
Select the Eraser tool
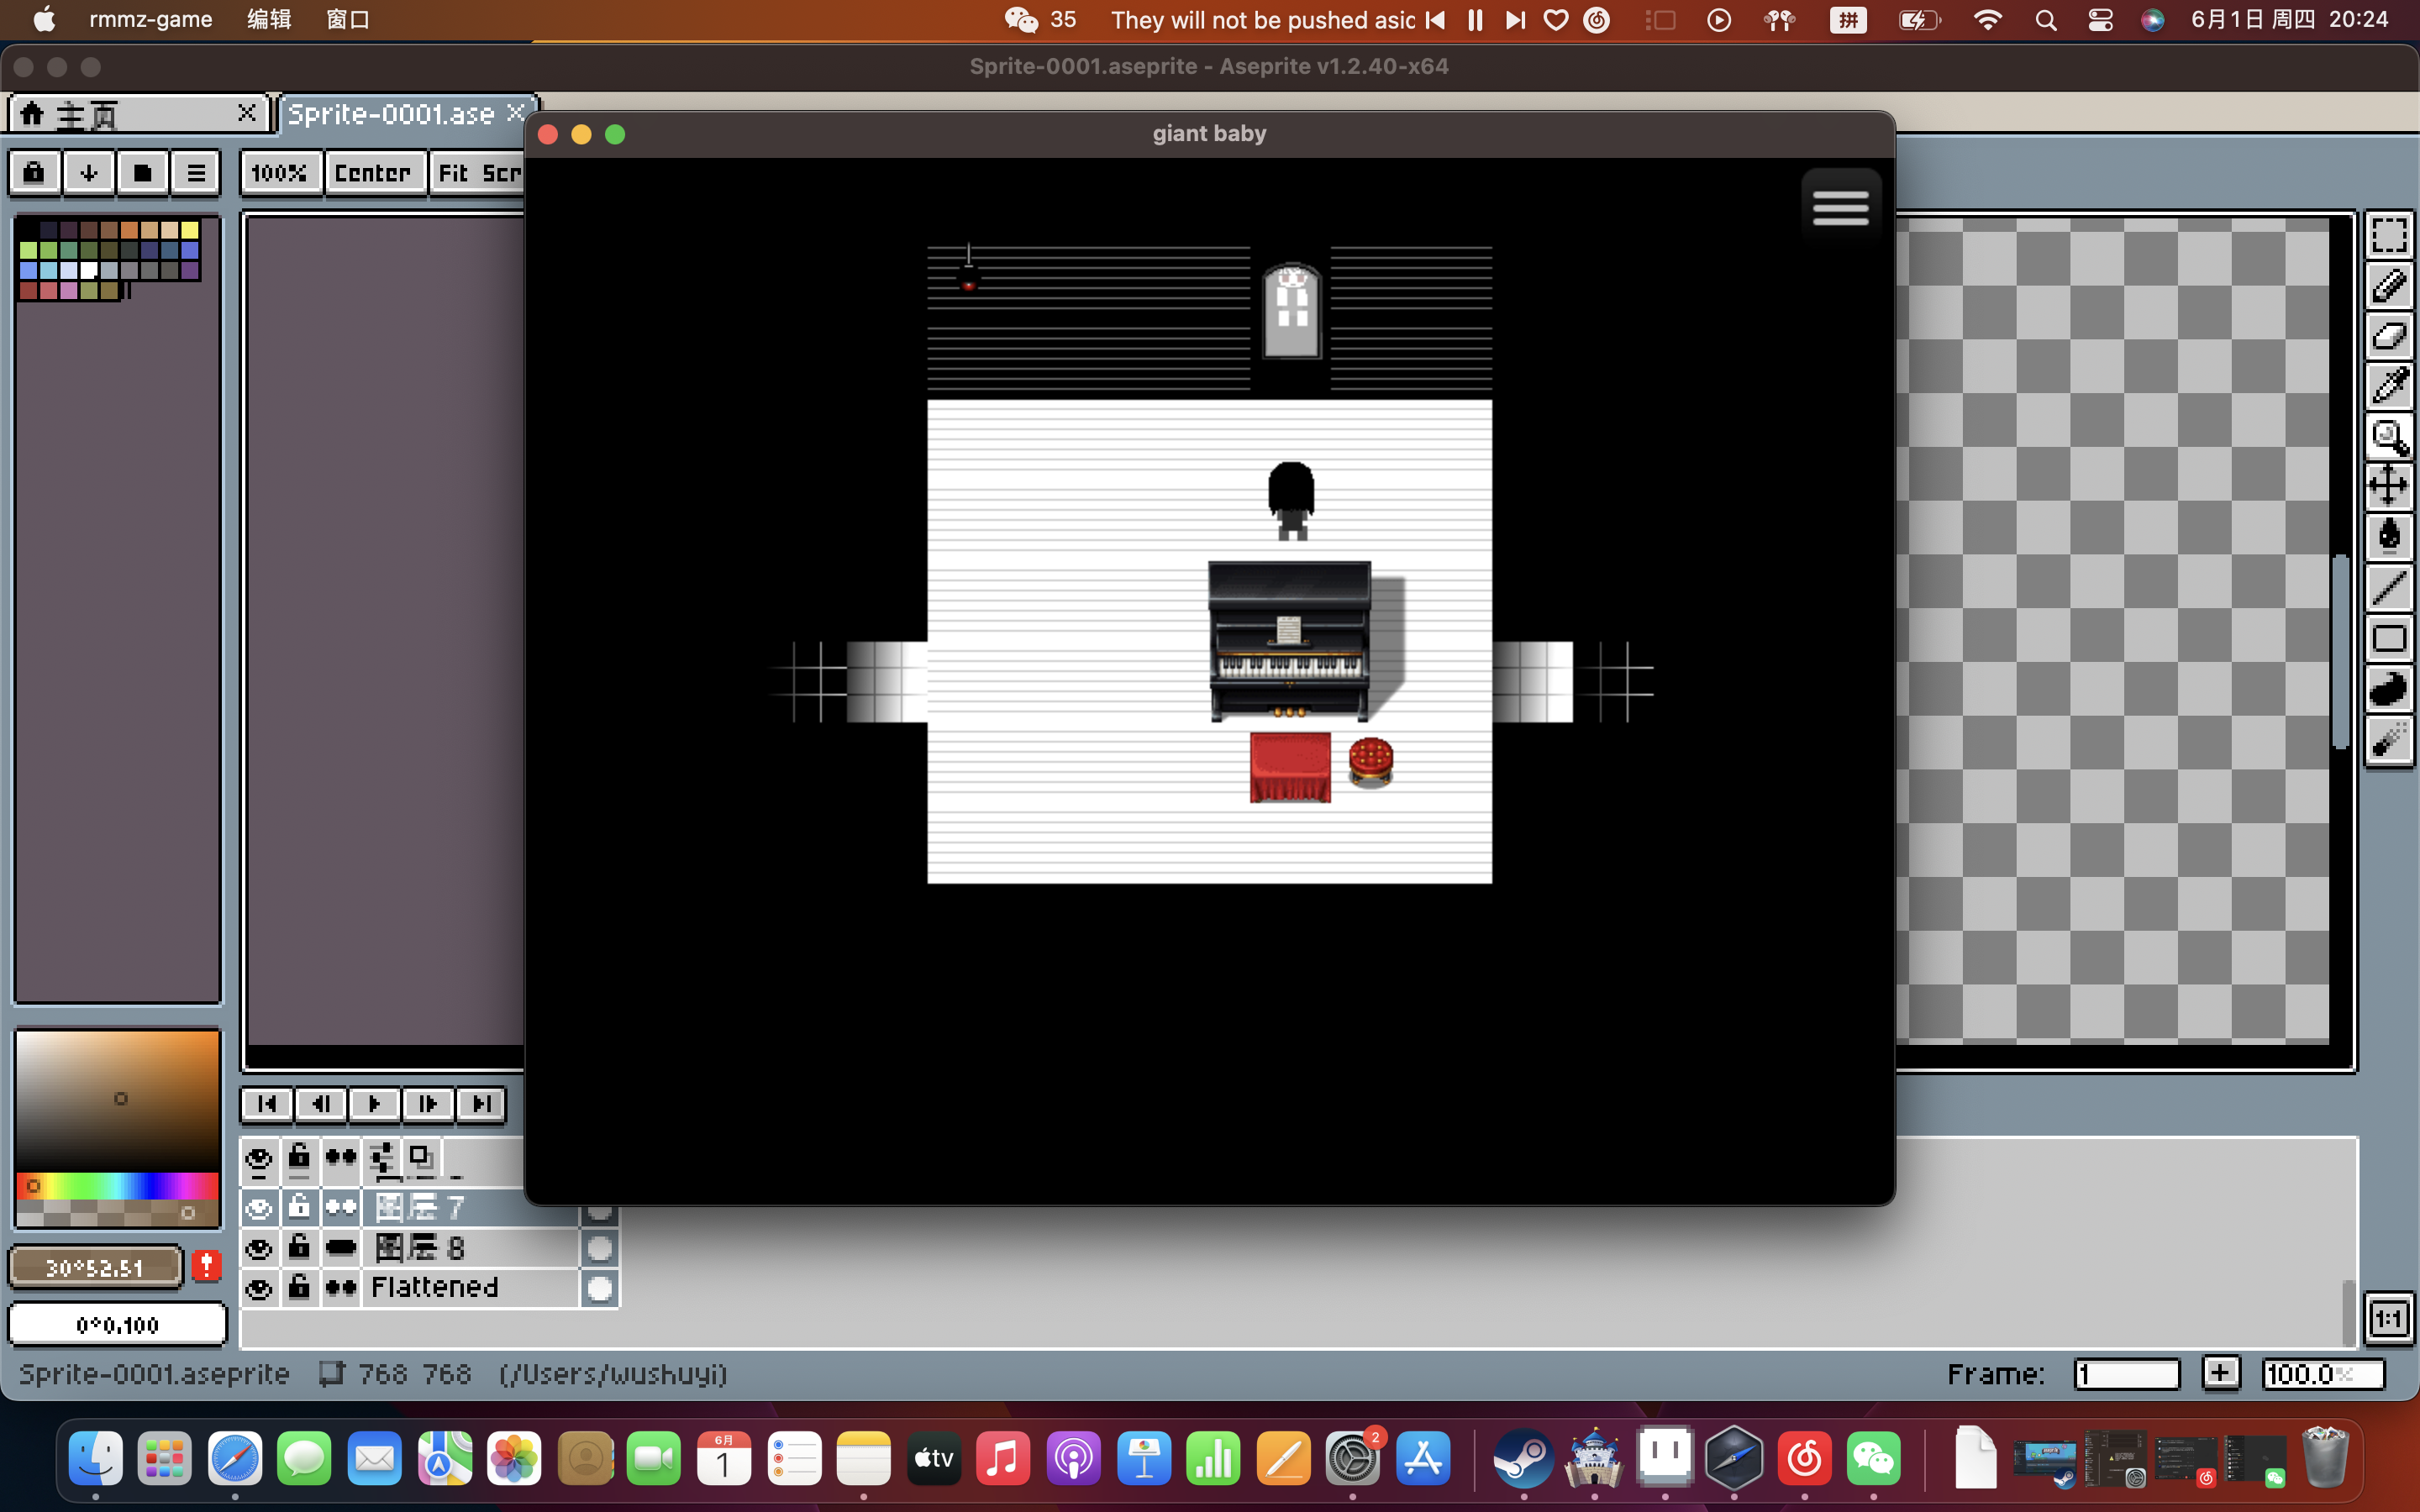click(2389, 336)
